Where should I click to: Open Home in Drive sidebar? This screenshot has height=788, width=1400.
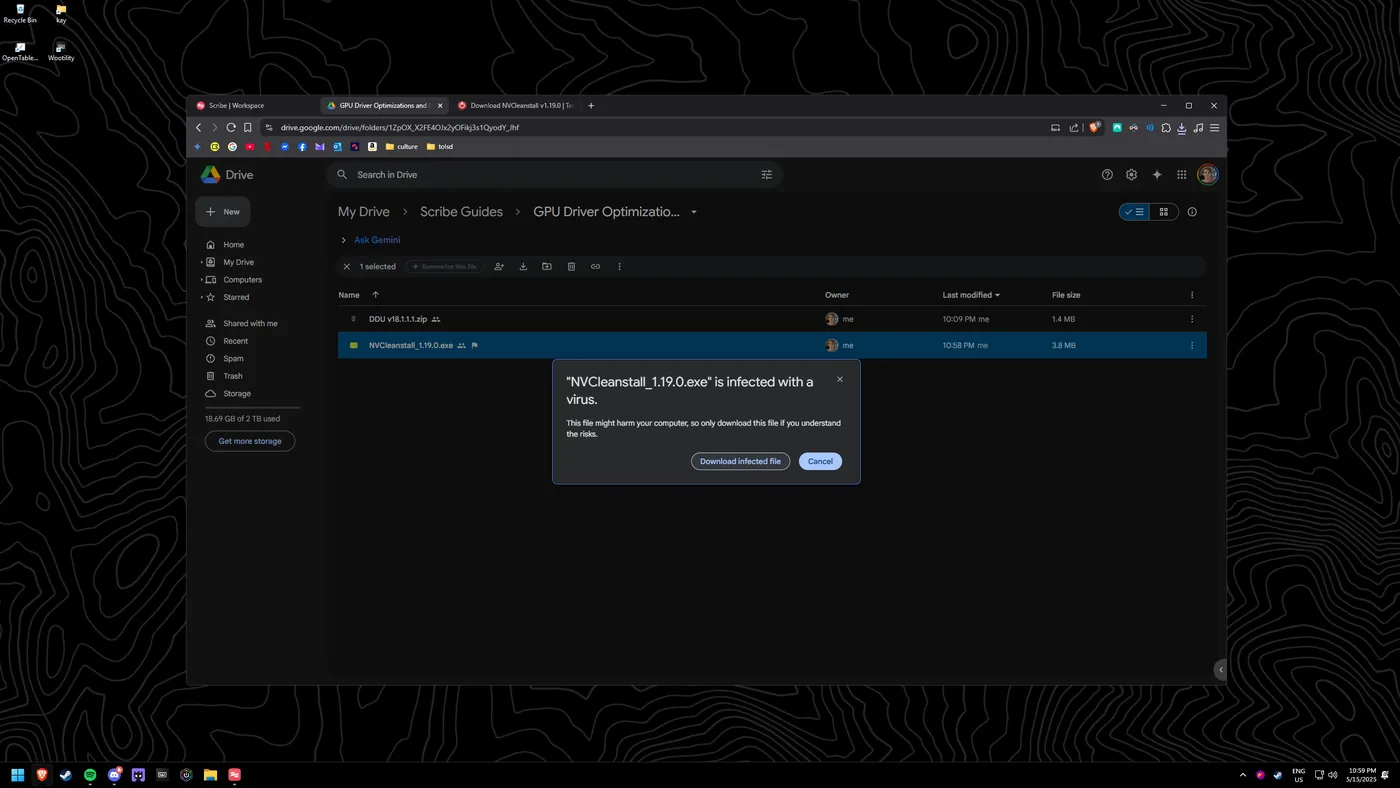(x=233, y=245)
